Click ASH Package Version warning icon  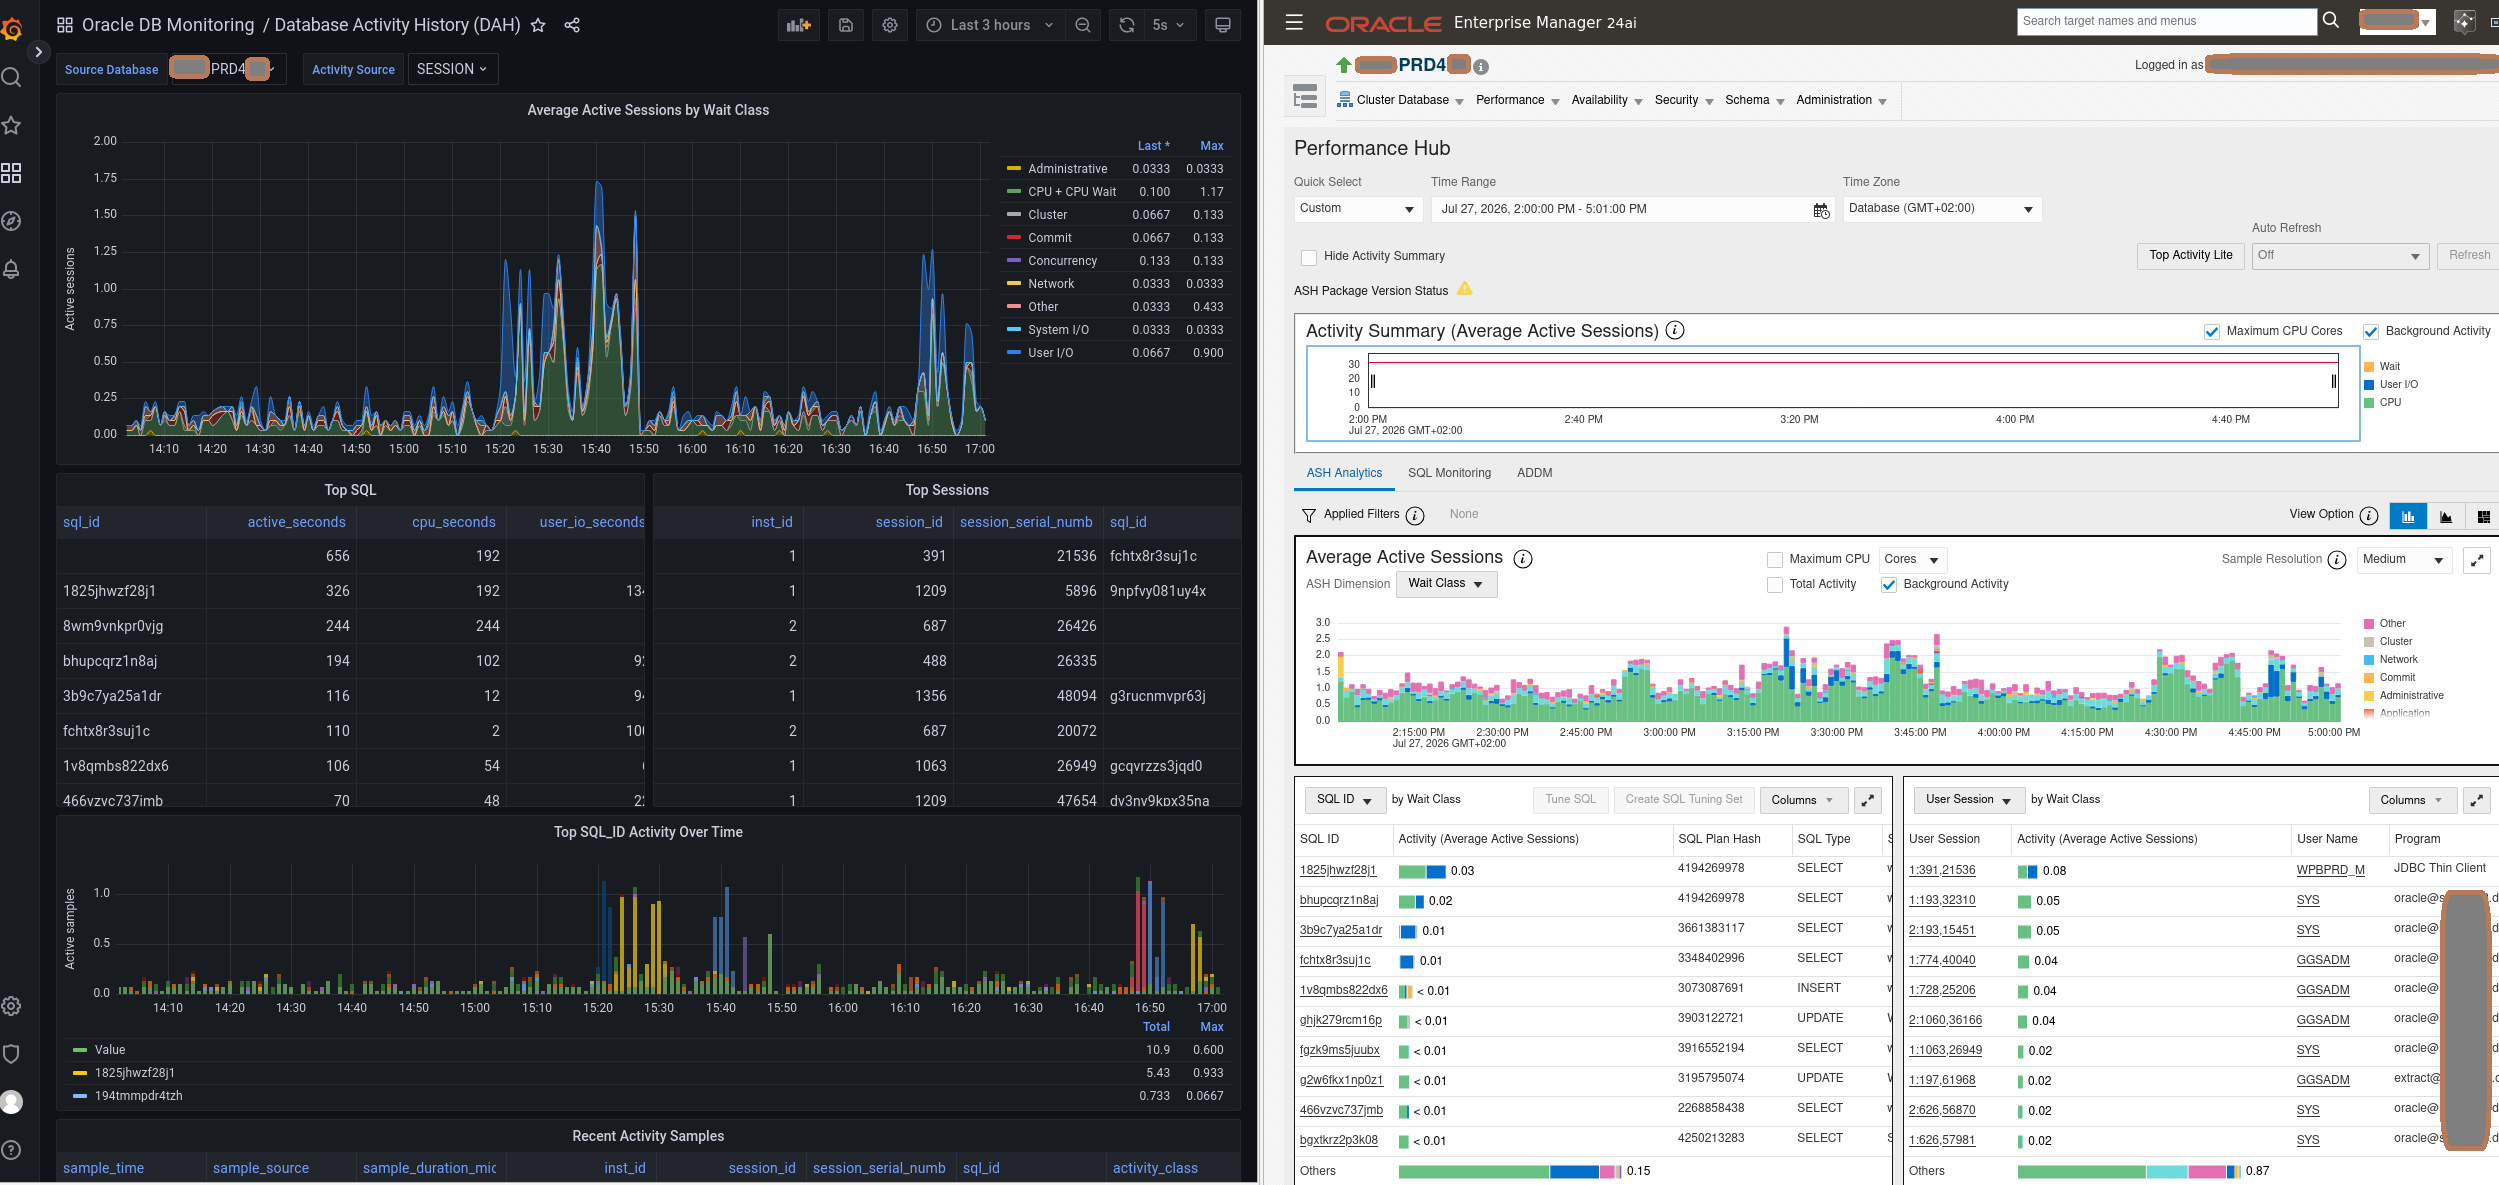1465,289
